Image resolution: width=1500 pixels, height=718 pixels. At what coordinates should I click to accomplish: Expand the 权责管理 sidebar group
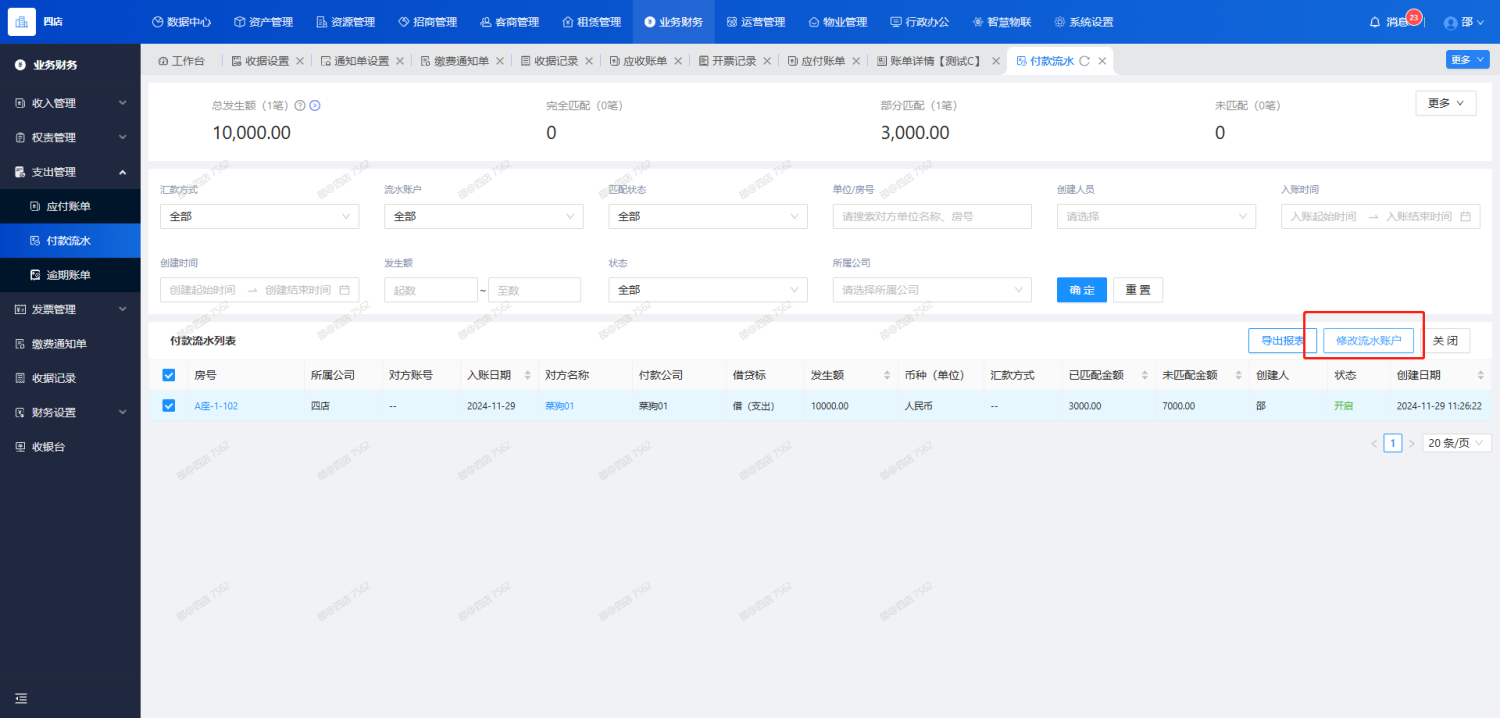pos(70,137)
